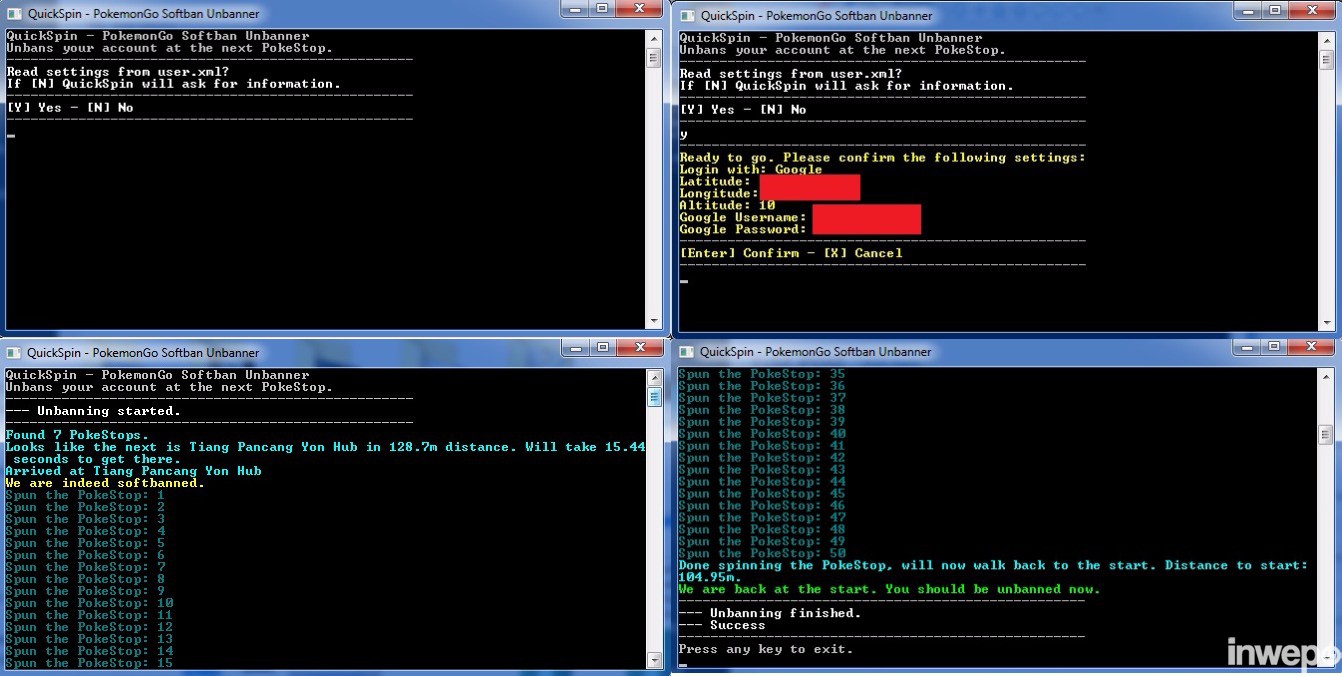This screenshot has height=676, width=1342.
Task: Maximize the confirm-settings console window
Action: tap(1275, 11)
